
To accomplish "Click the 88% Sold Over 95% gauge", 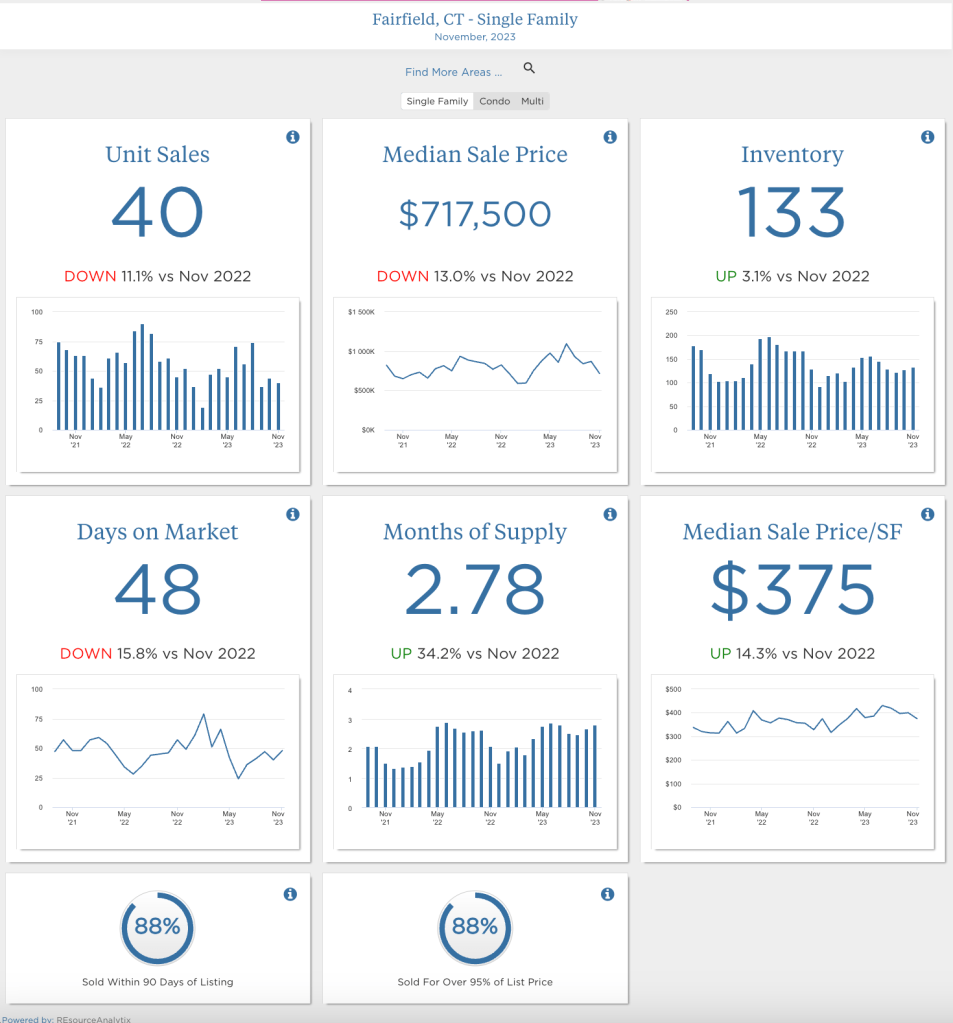I will click(x=474, y=927).
